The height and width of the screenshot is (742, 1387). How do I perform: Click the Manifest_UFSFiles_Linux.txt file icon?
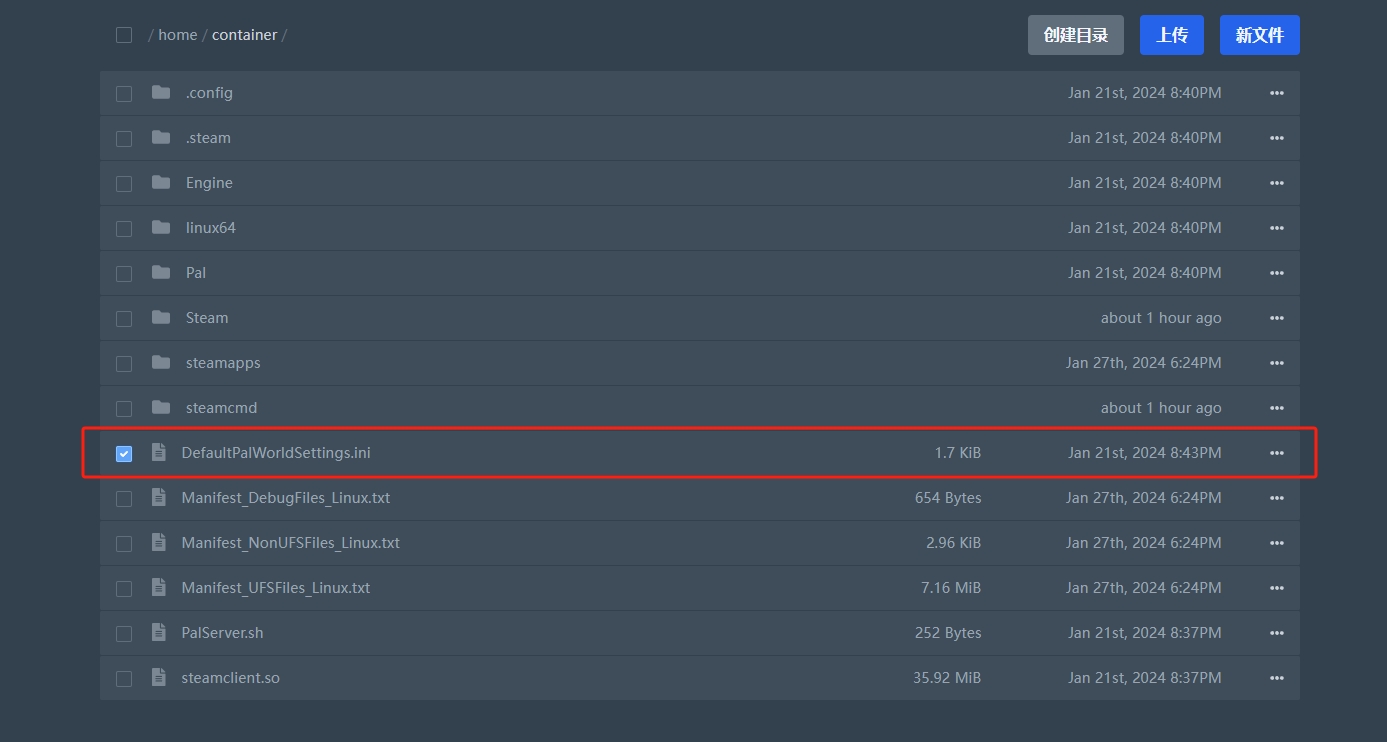pos(158,587)
